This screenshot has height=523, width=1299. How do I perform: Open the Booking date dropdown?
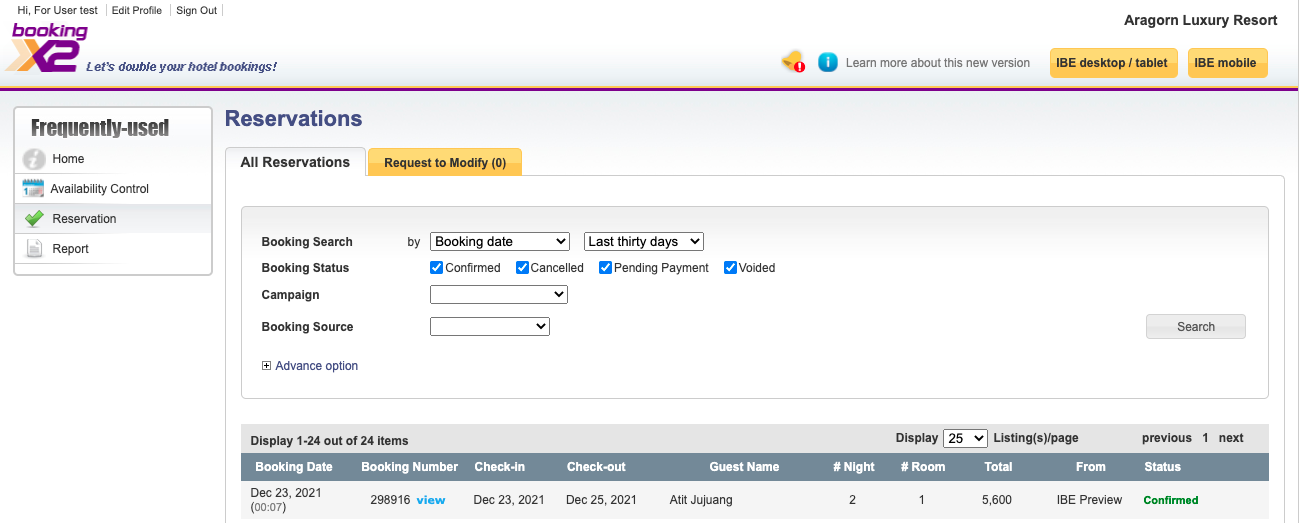pos(499,241)
